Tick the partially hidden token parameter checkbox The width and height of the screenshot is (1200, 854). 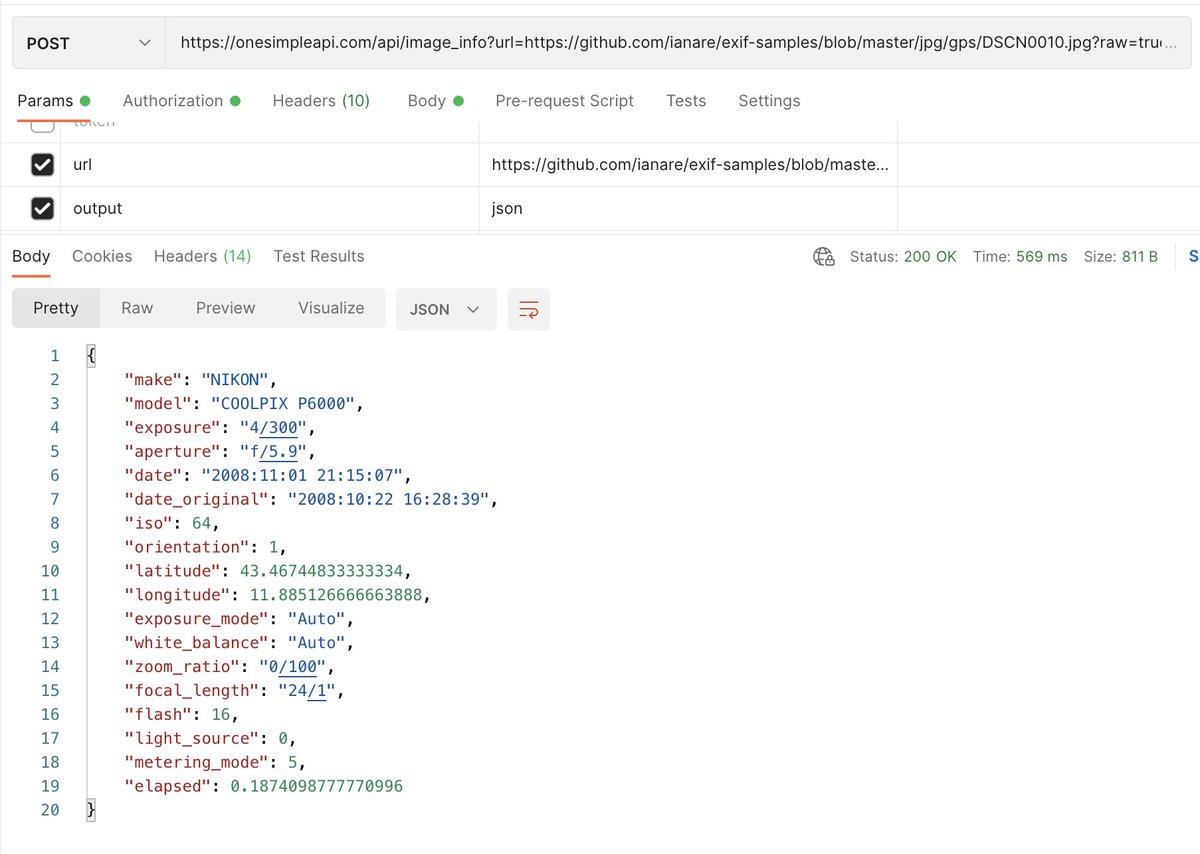pyautogui.click(x=42, y=125)
